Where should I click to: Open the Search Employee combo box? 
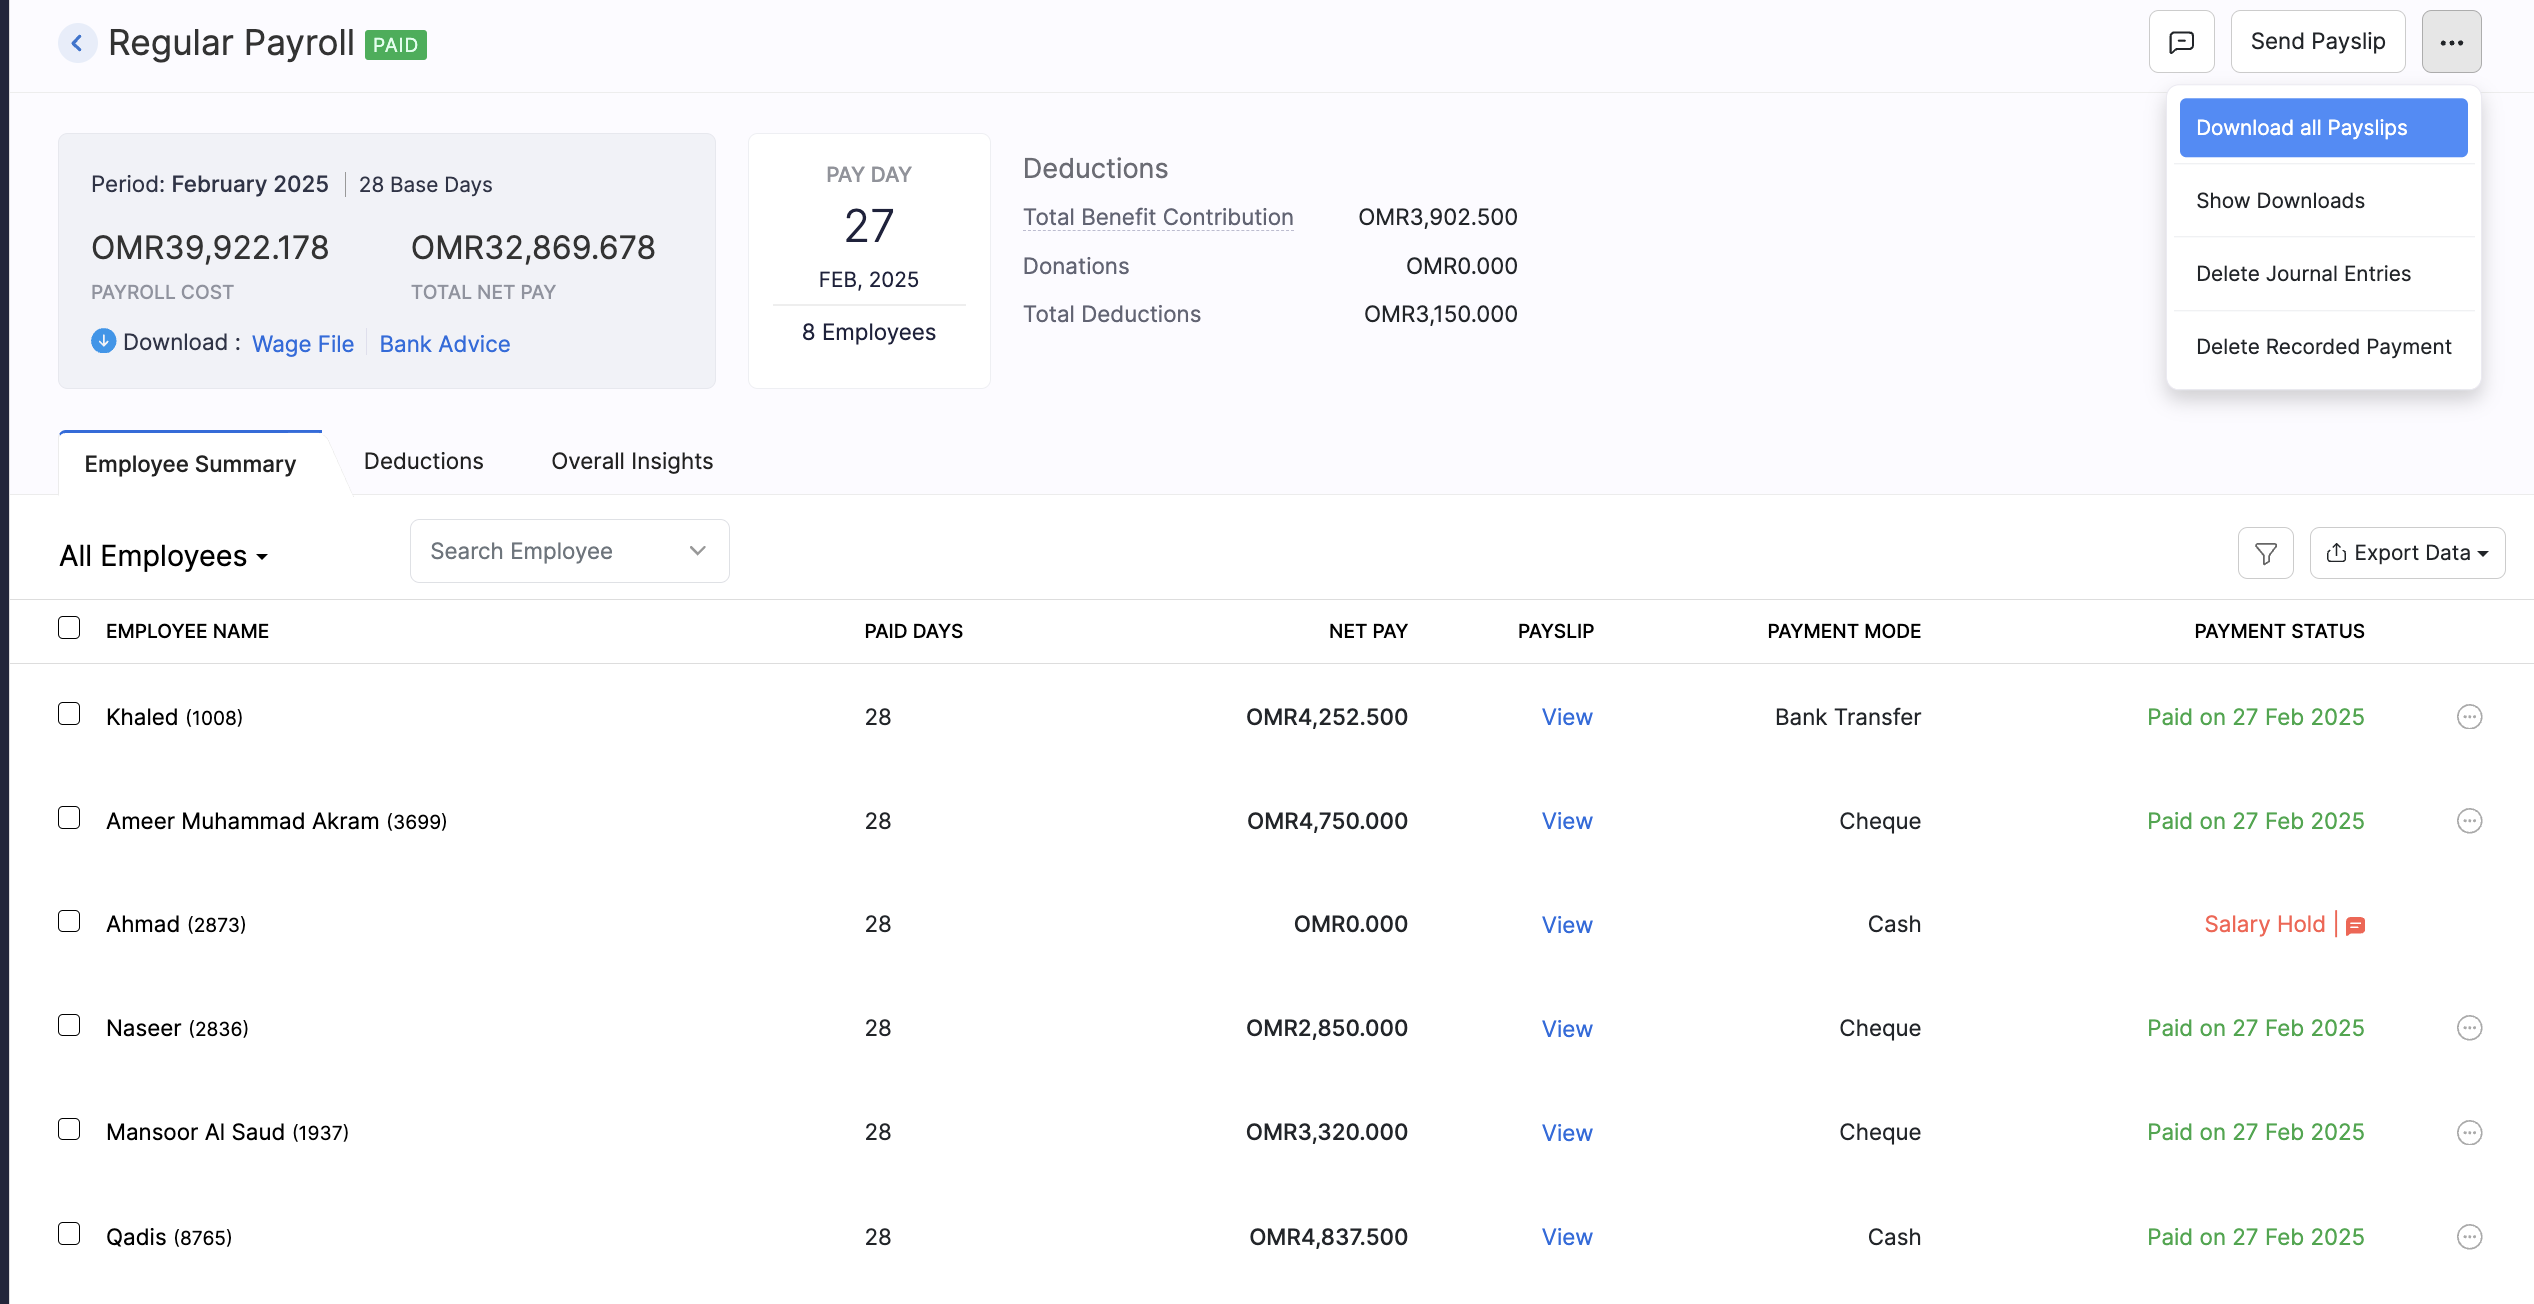[569, 551]
